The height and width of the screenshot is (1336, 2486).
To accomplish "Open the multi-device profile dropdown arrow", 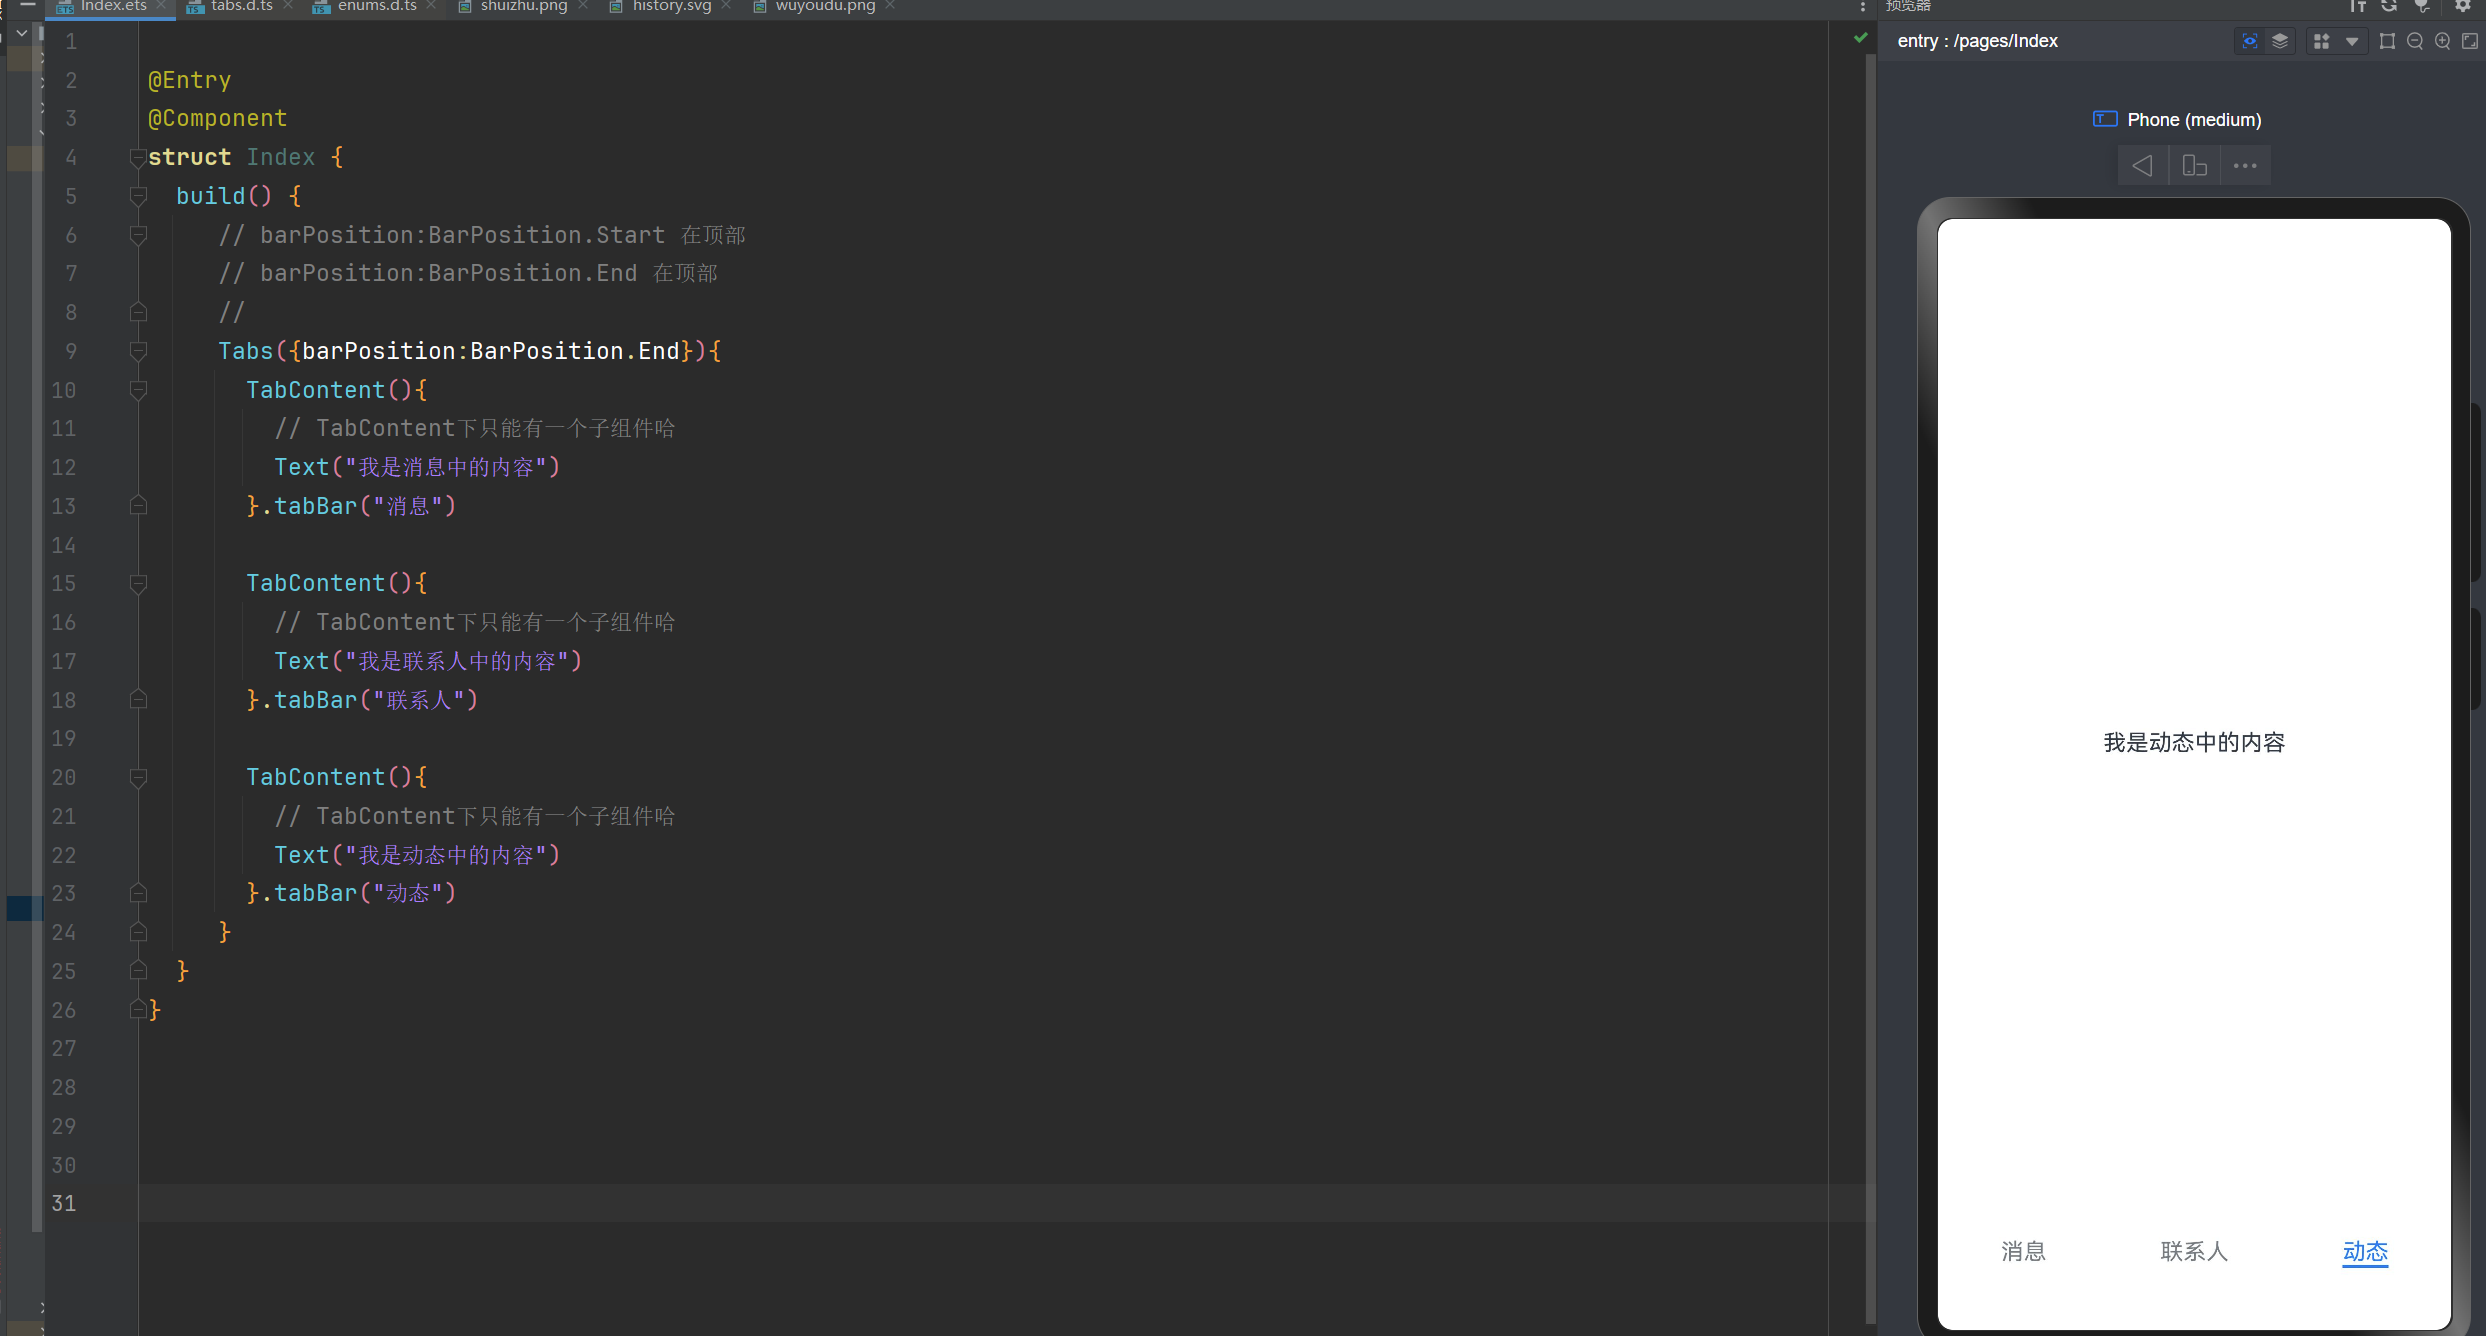I will point(2352,41).
